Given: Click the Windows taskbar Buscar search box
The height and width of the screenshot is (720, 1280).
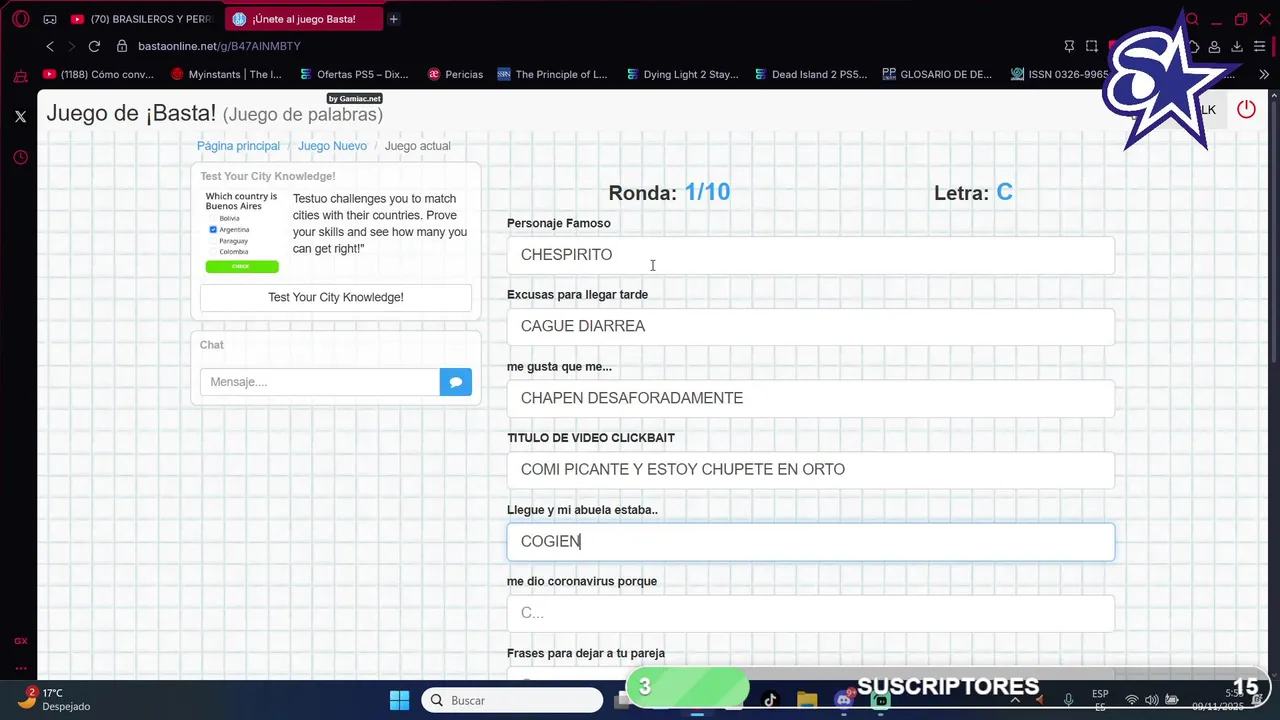Looking at the screenshot, I should tap(512, 700).
